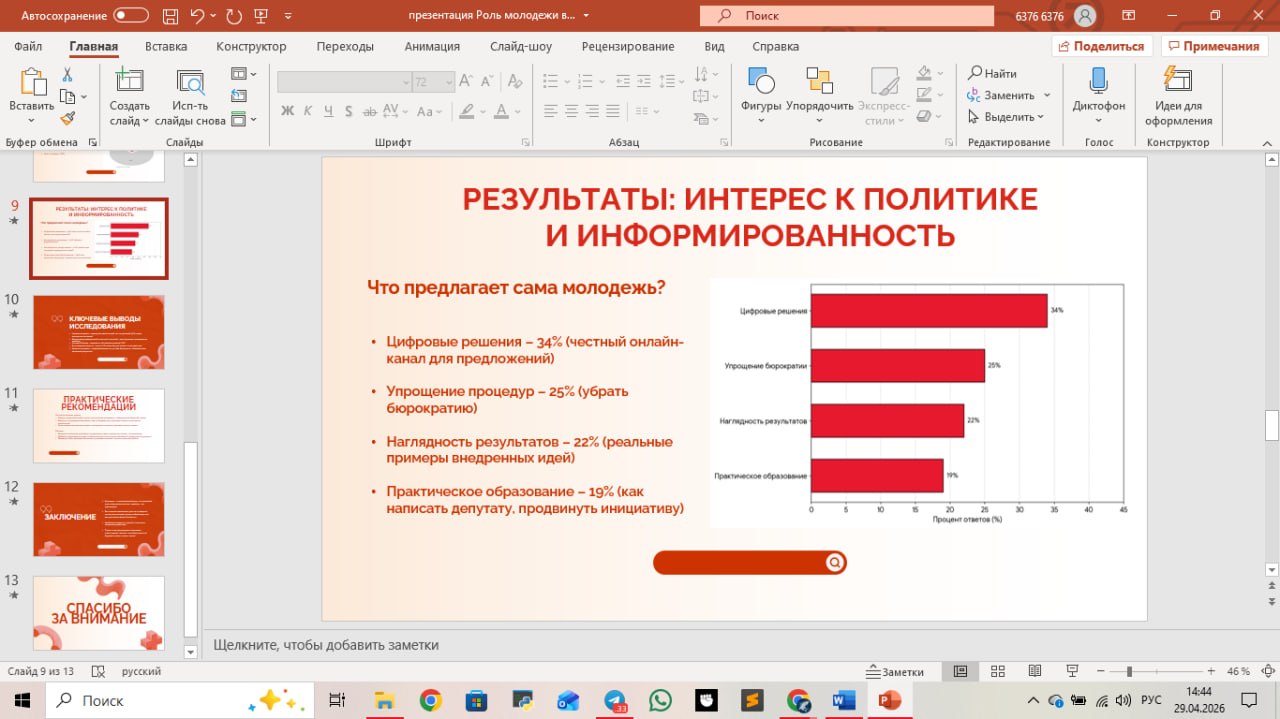Click the Copy icon in clipboard group
The height and width of the screenshot is (719, 1280).
coord(67,97)
